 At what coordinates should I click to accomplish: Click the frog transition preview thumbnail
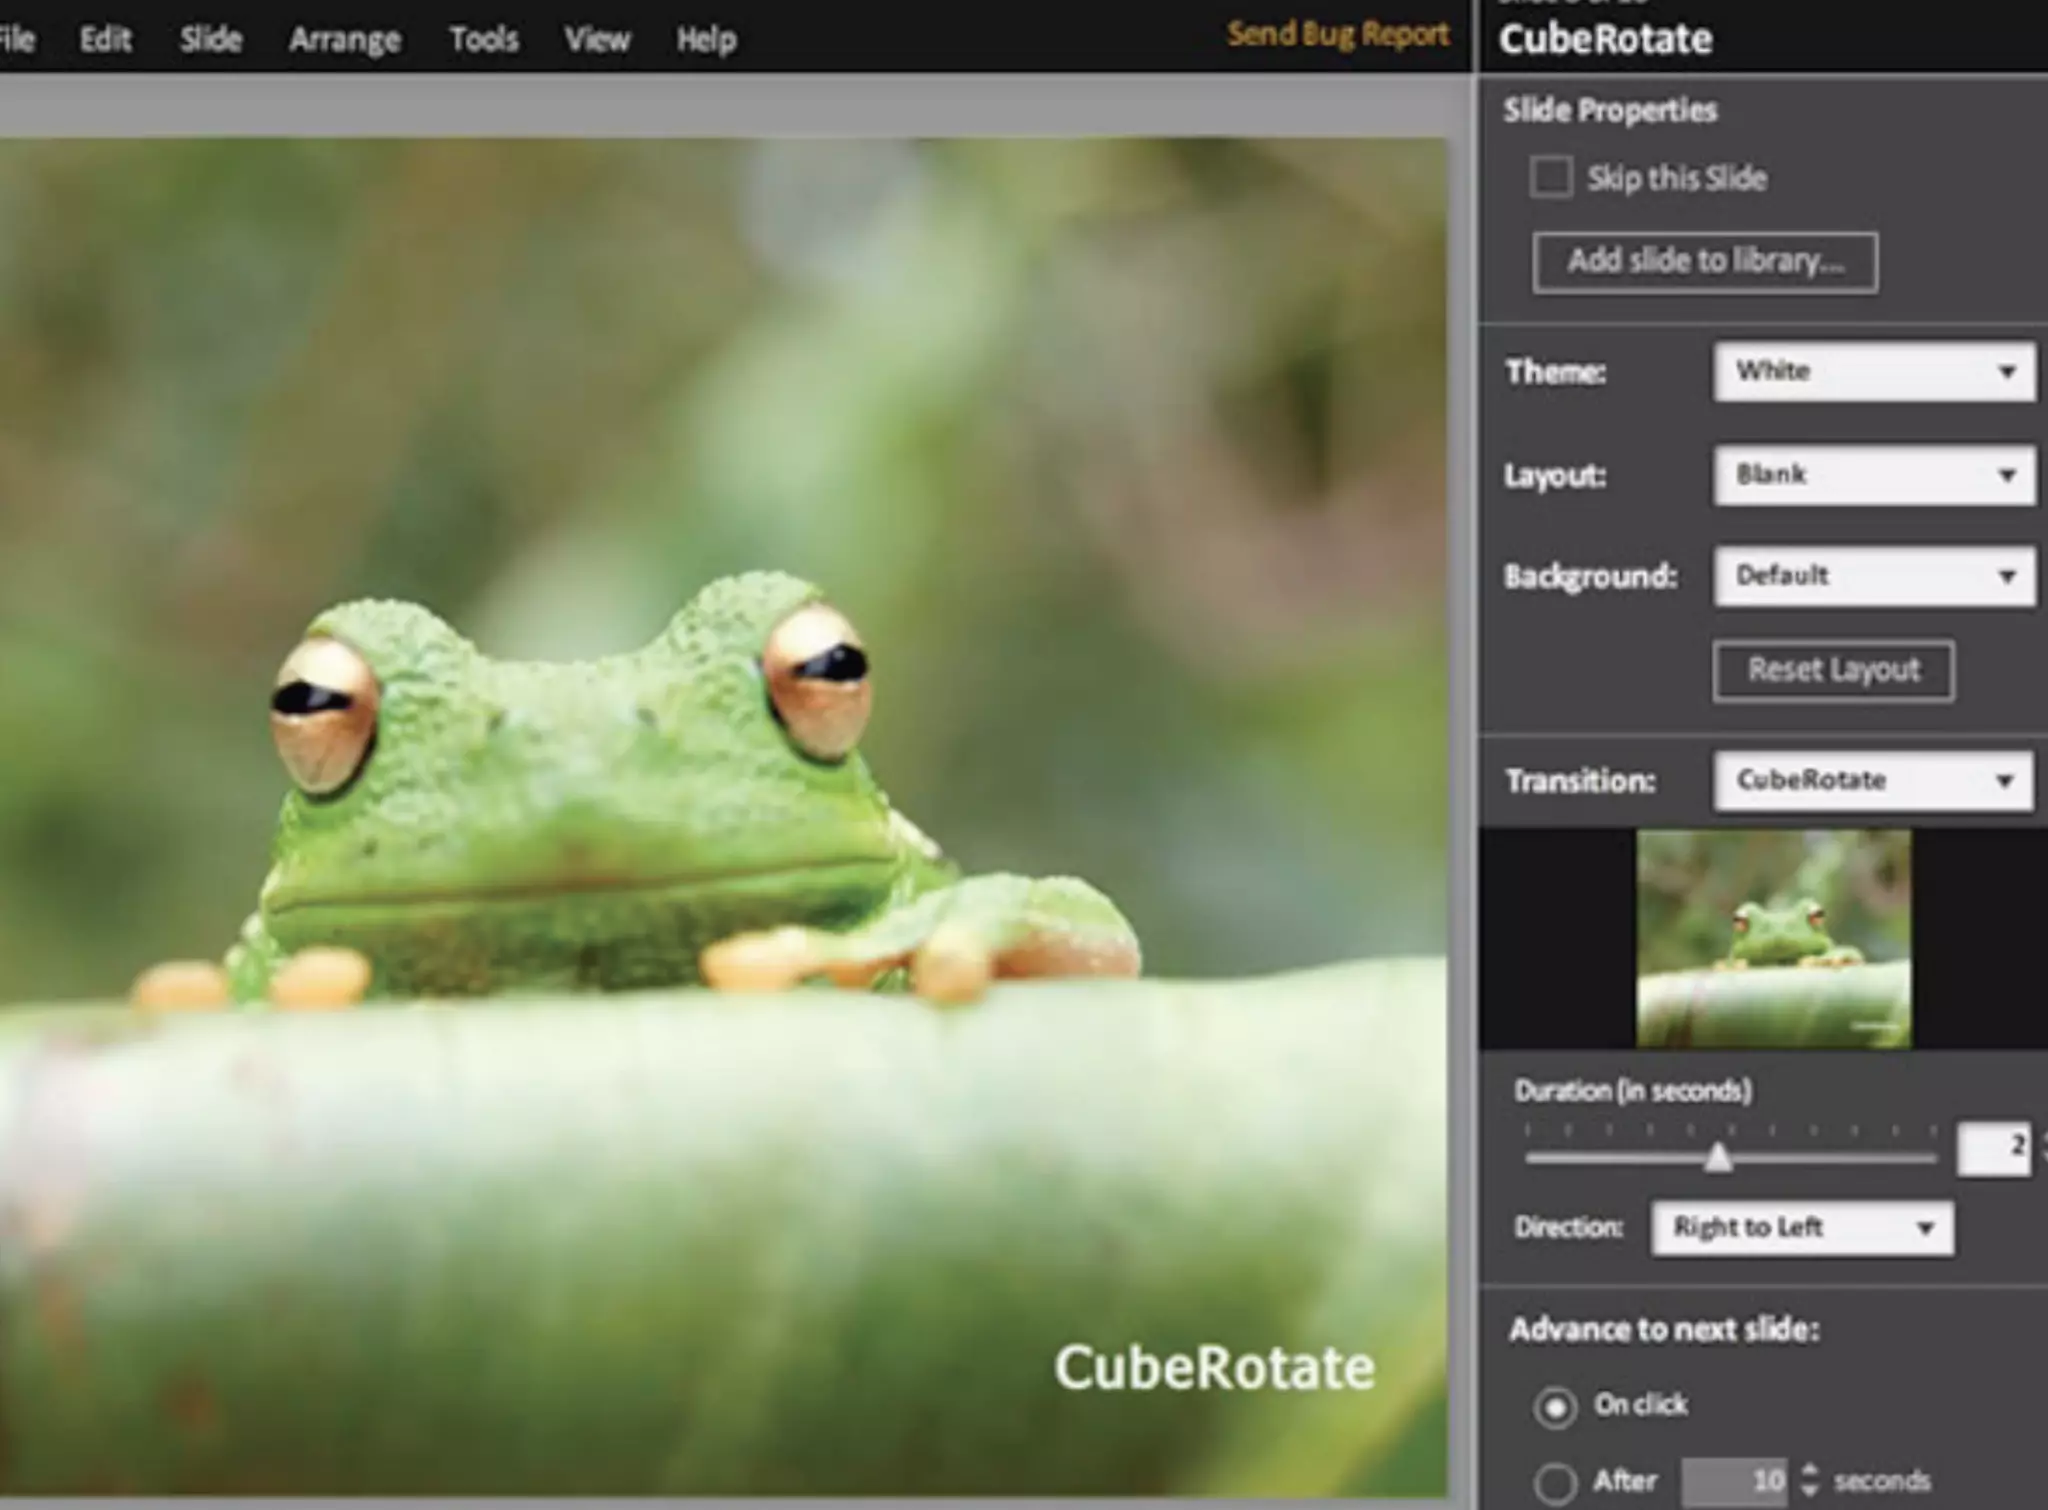pos(1773,938)
